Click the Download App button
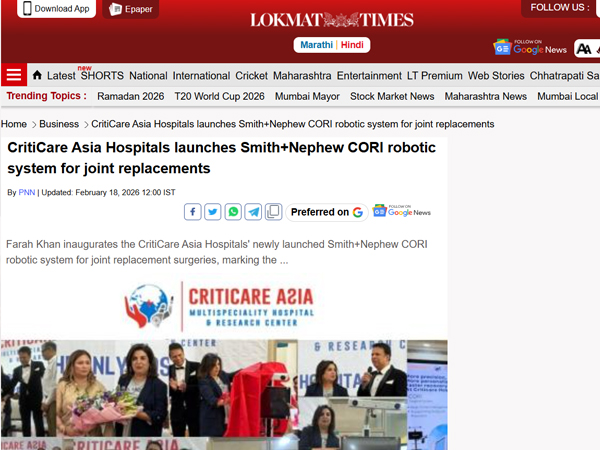 [x=56, y=9]
